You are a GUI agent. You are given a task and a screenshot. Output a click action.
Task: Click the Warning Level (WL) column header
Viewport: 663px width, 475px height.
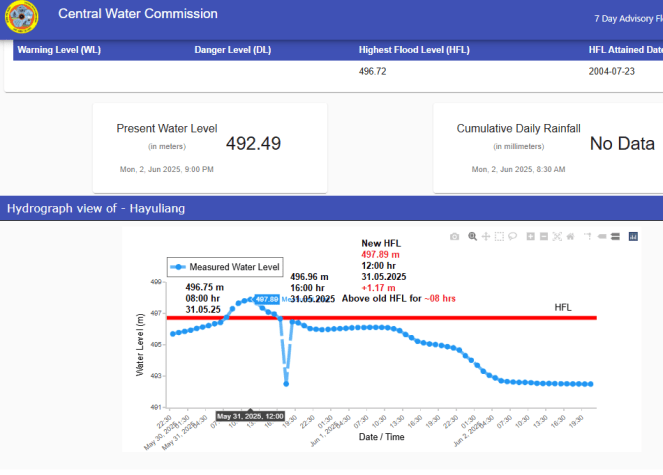click(59, 49)
